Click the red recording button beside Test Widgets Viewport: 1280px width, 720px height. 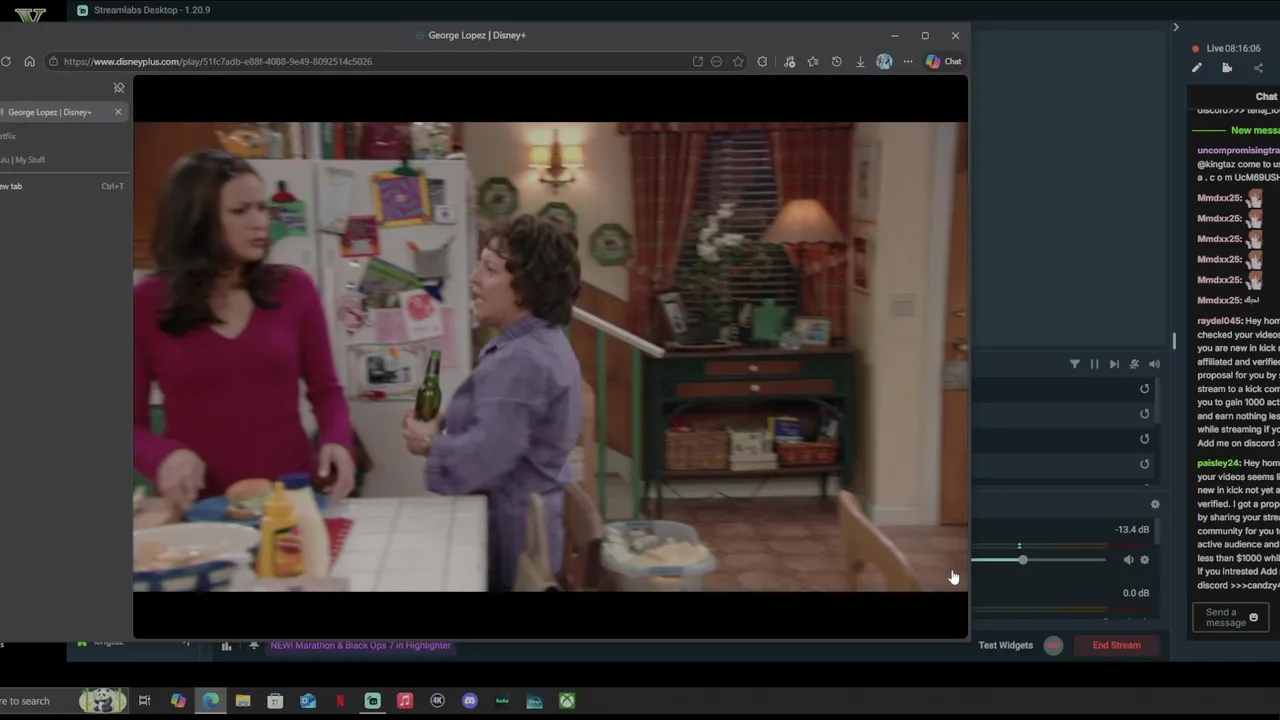(1053, 645)
